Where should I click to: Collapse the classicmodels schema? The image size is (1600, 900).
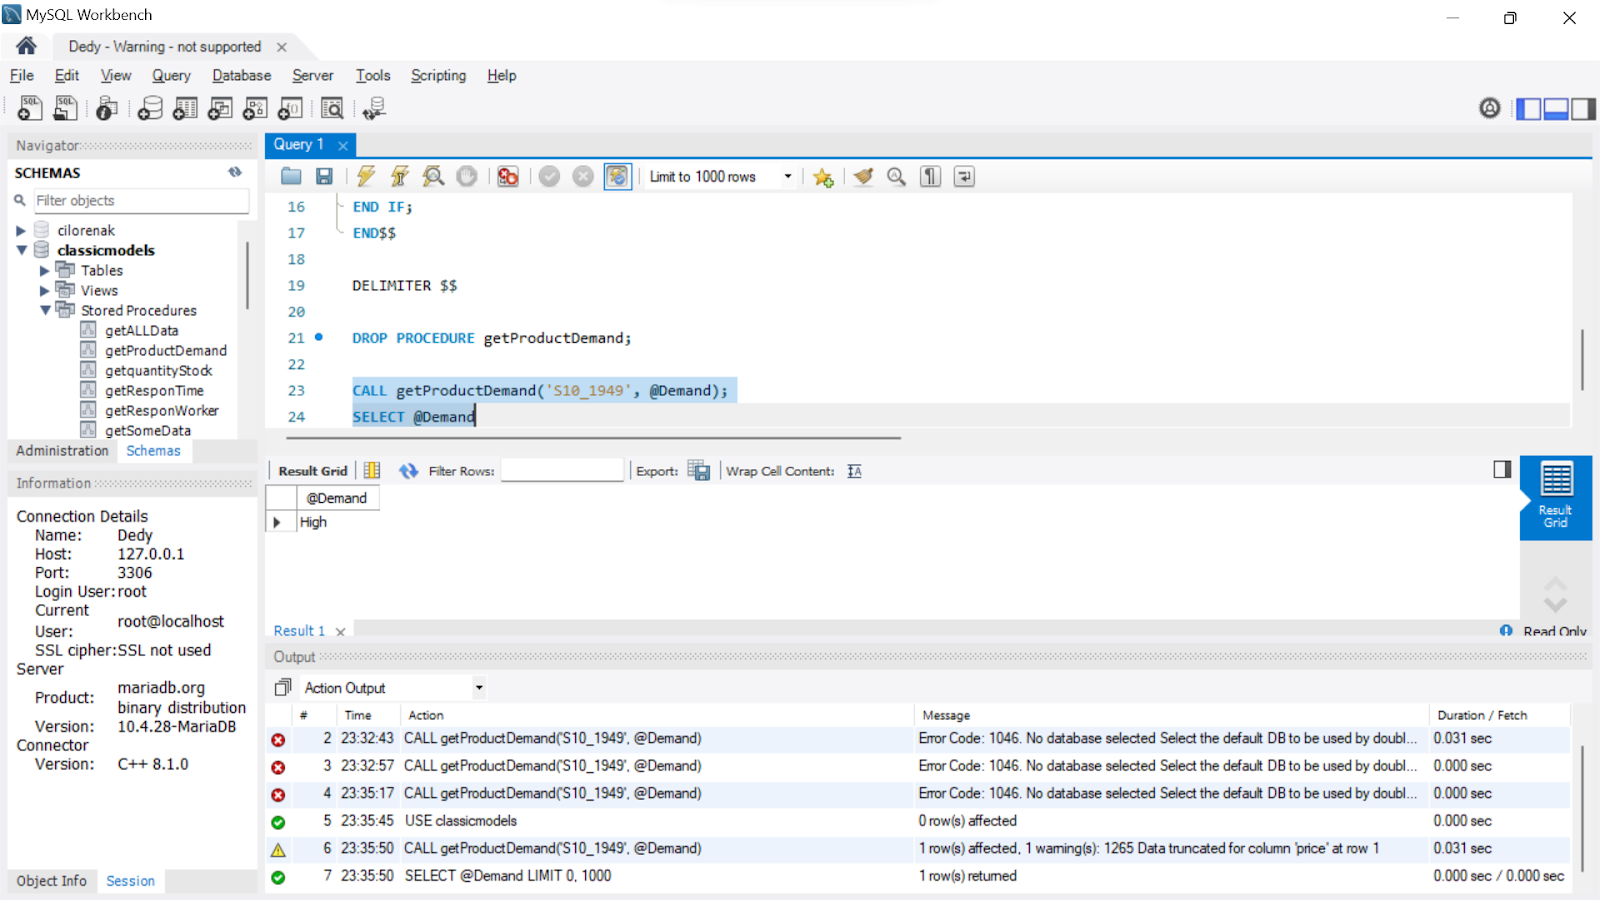[x=21, y=250]
